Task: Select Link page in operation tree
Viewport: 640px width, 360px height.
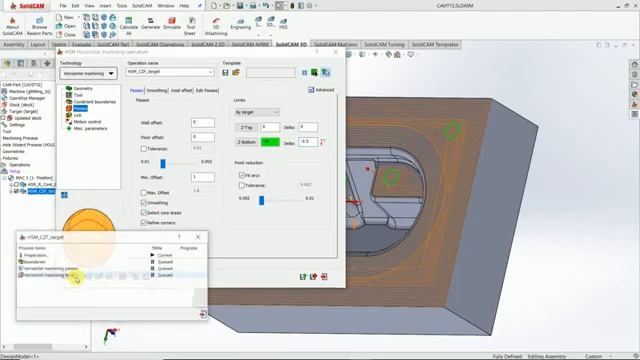Action: [x=77, y=115]
